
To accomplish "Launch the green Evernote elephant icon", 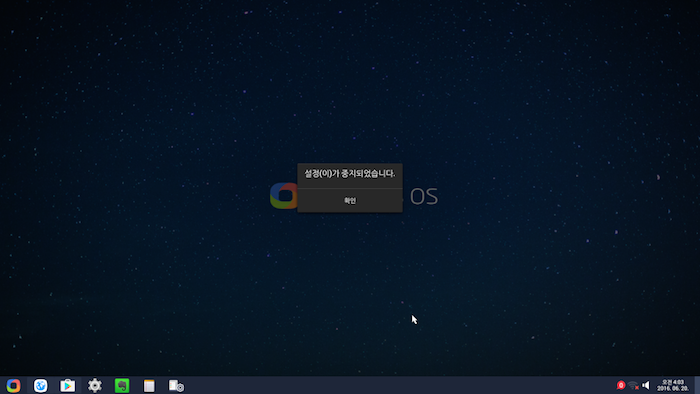I will pyautogui.click(x=122, y=386).
